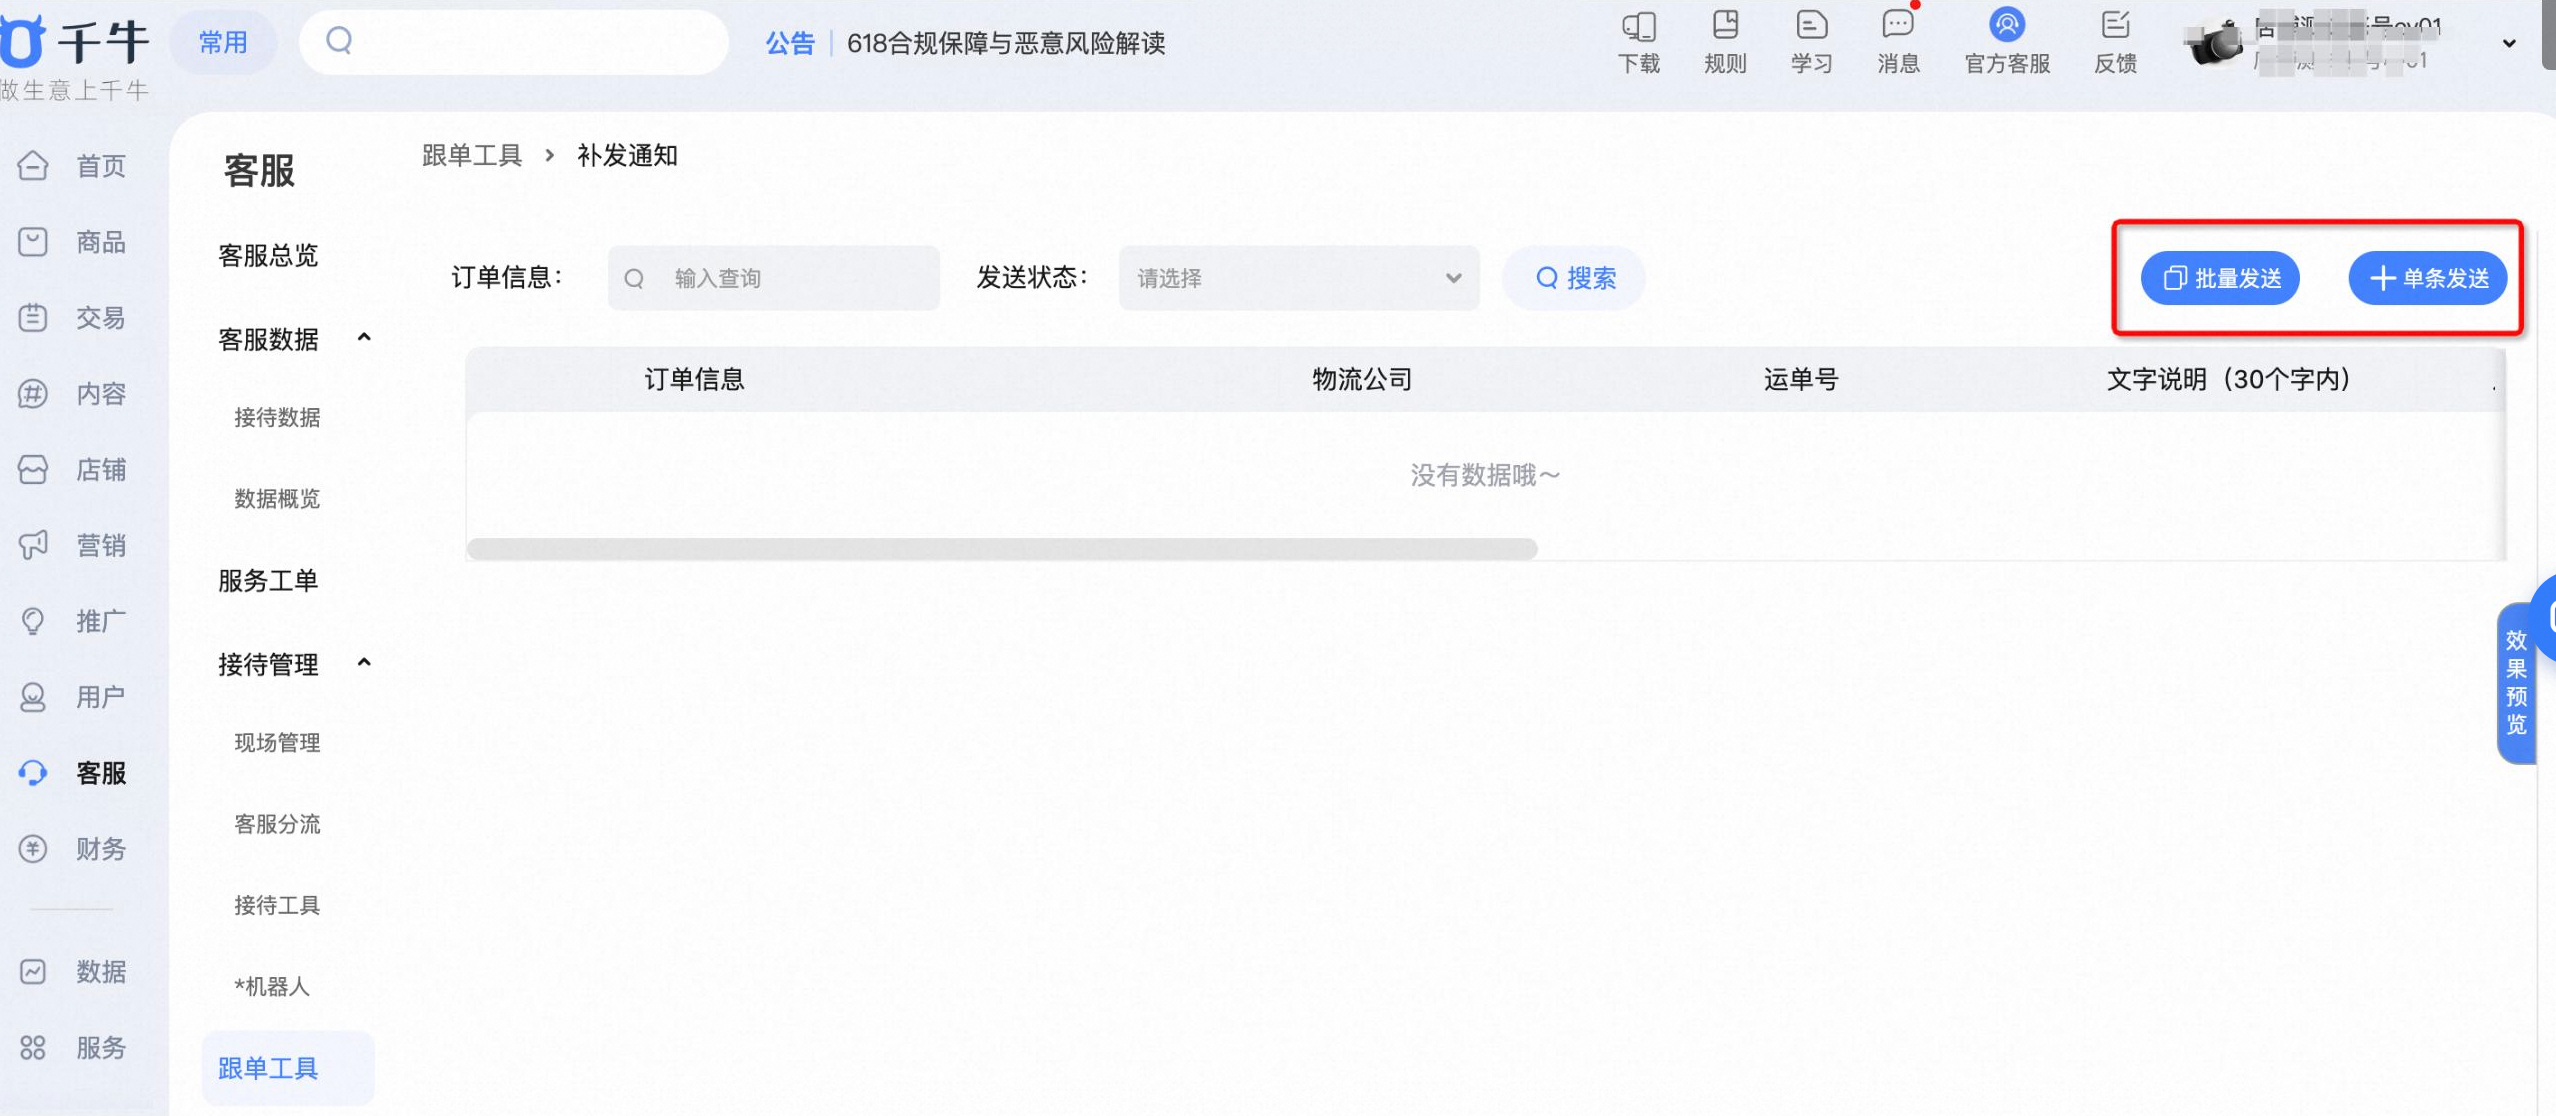Screen dimensions: 2556x1116
Task: Click the 批量发送 button
Action: 2220,278
